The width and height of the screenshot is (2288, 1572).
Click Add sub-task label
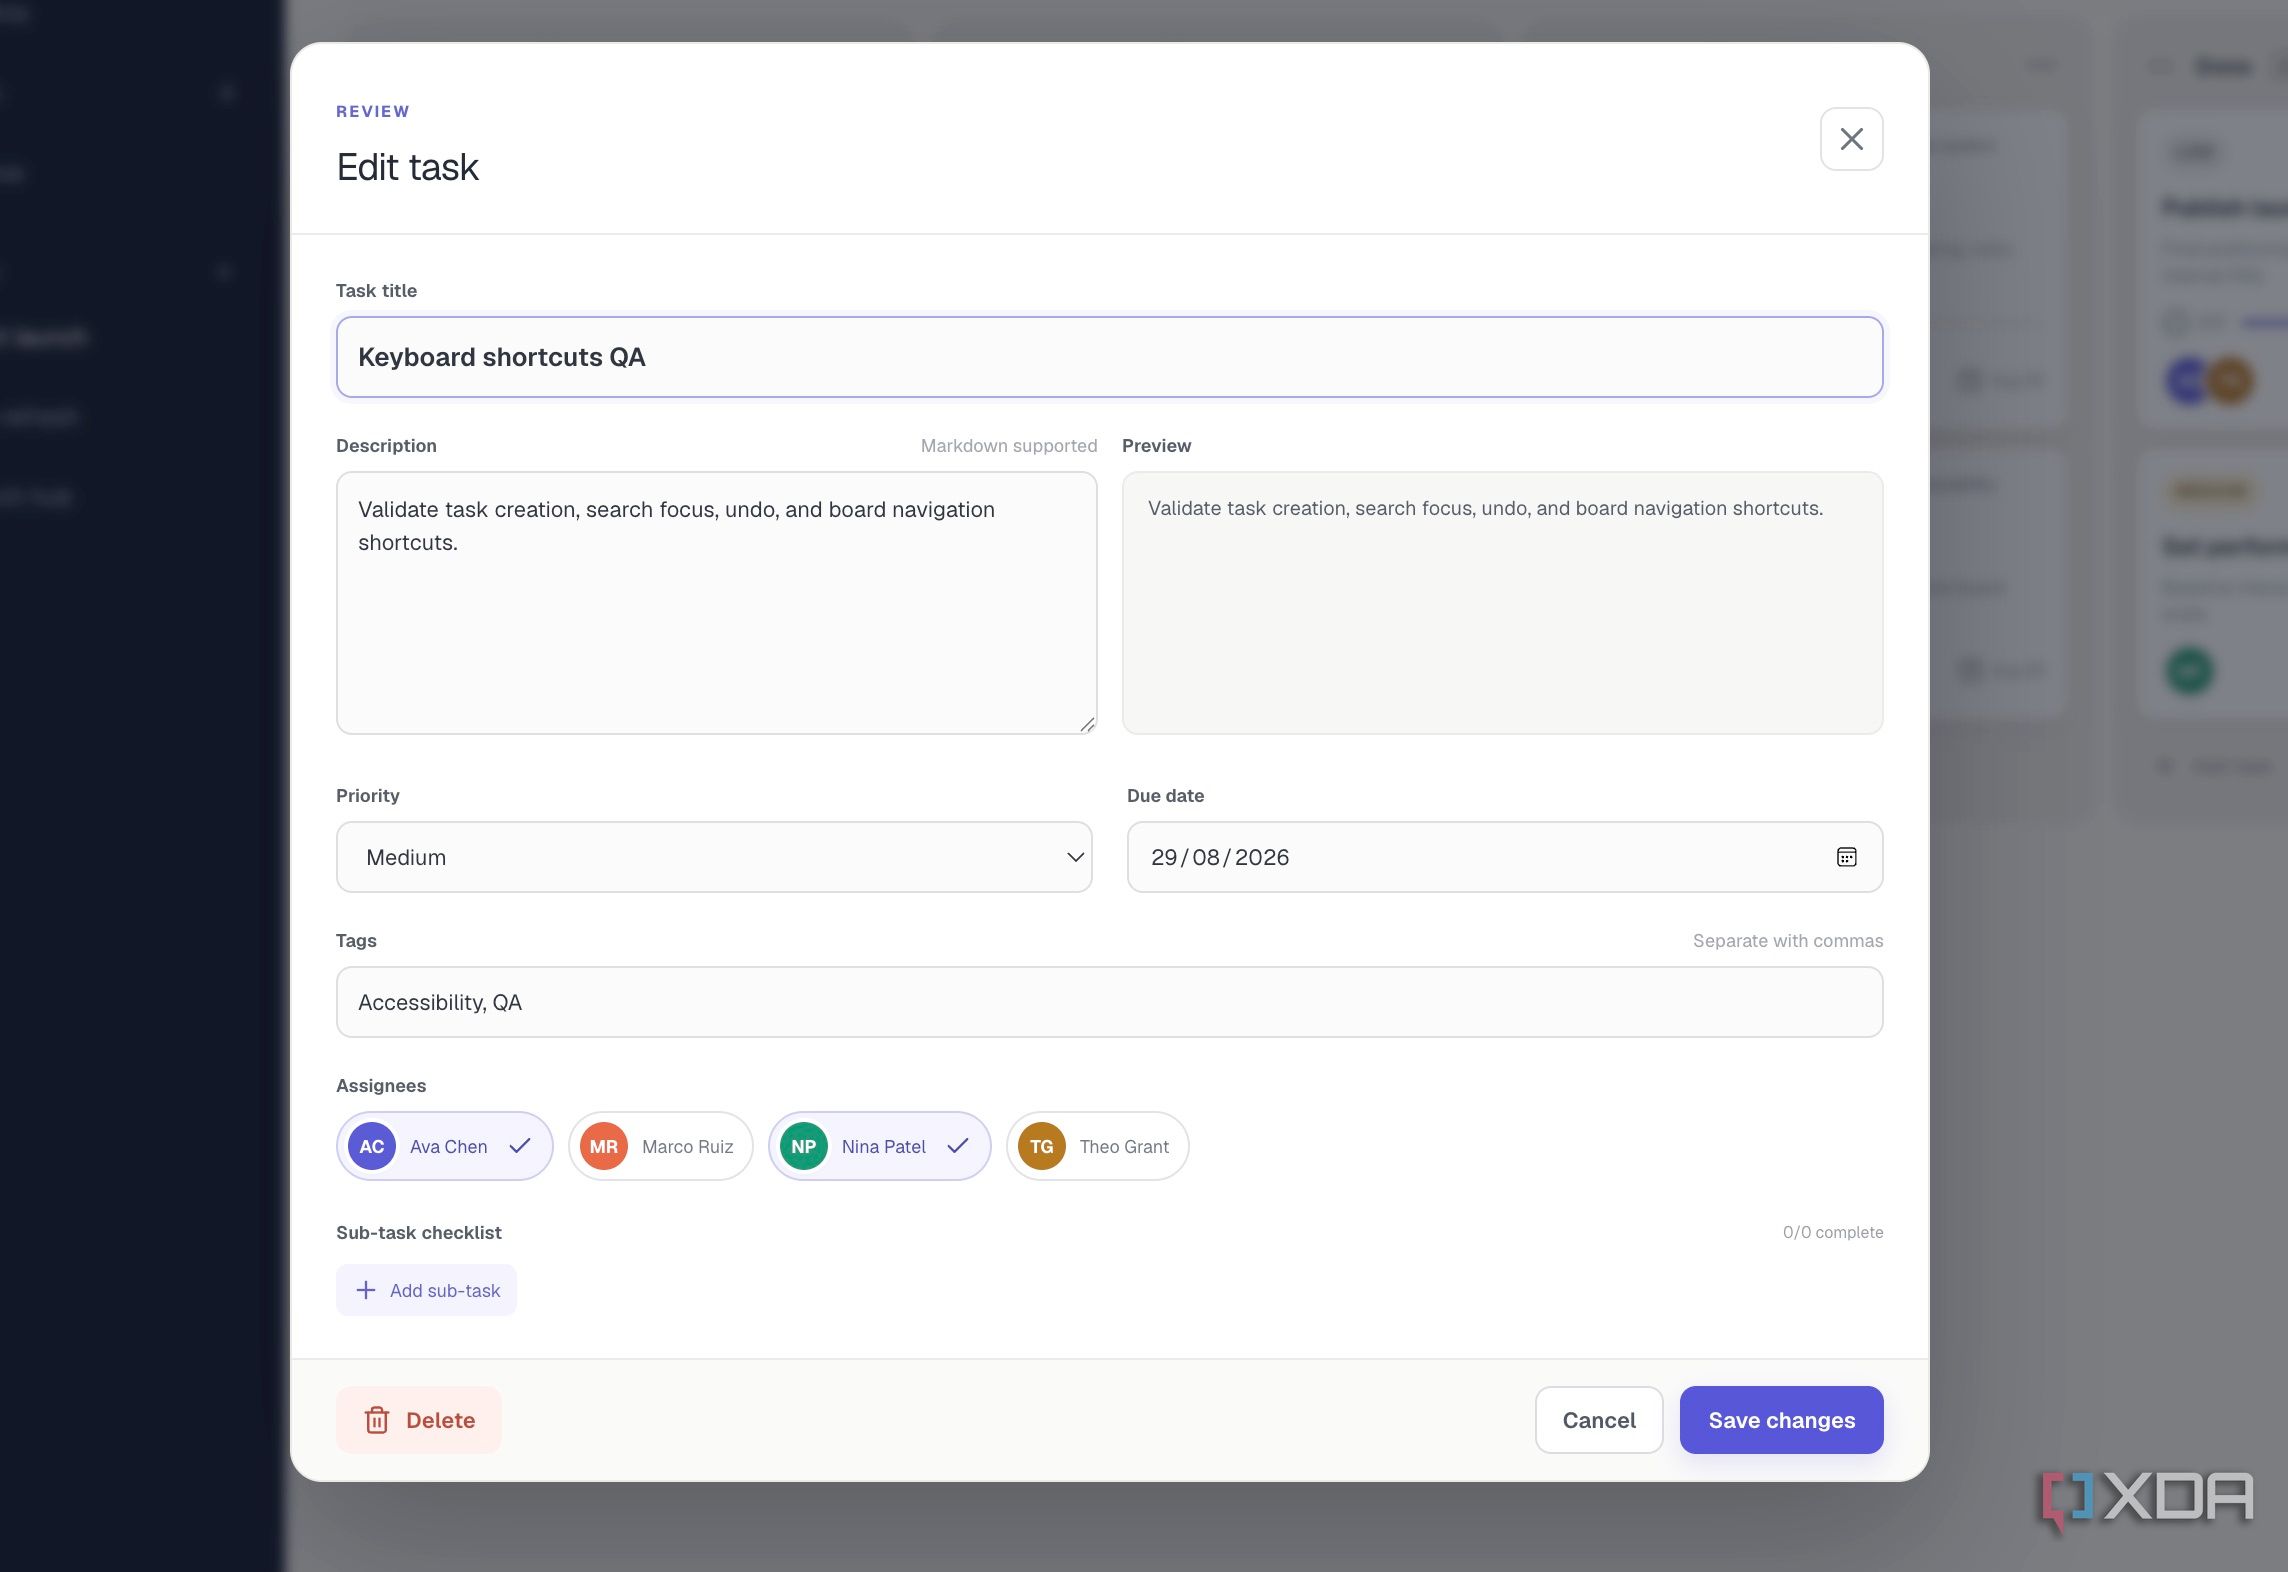(x=445, y=1290)
